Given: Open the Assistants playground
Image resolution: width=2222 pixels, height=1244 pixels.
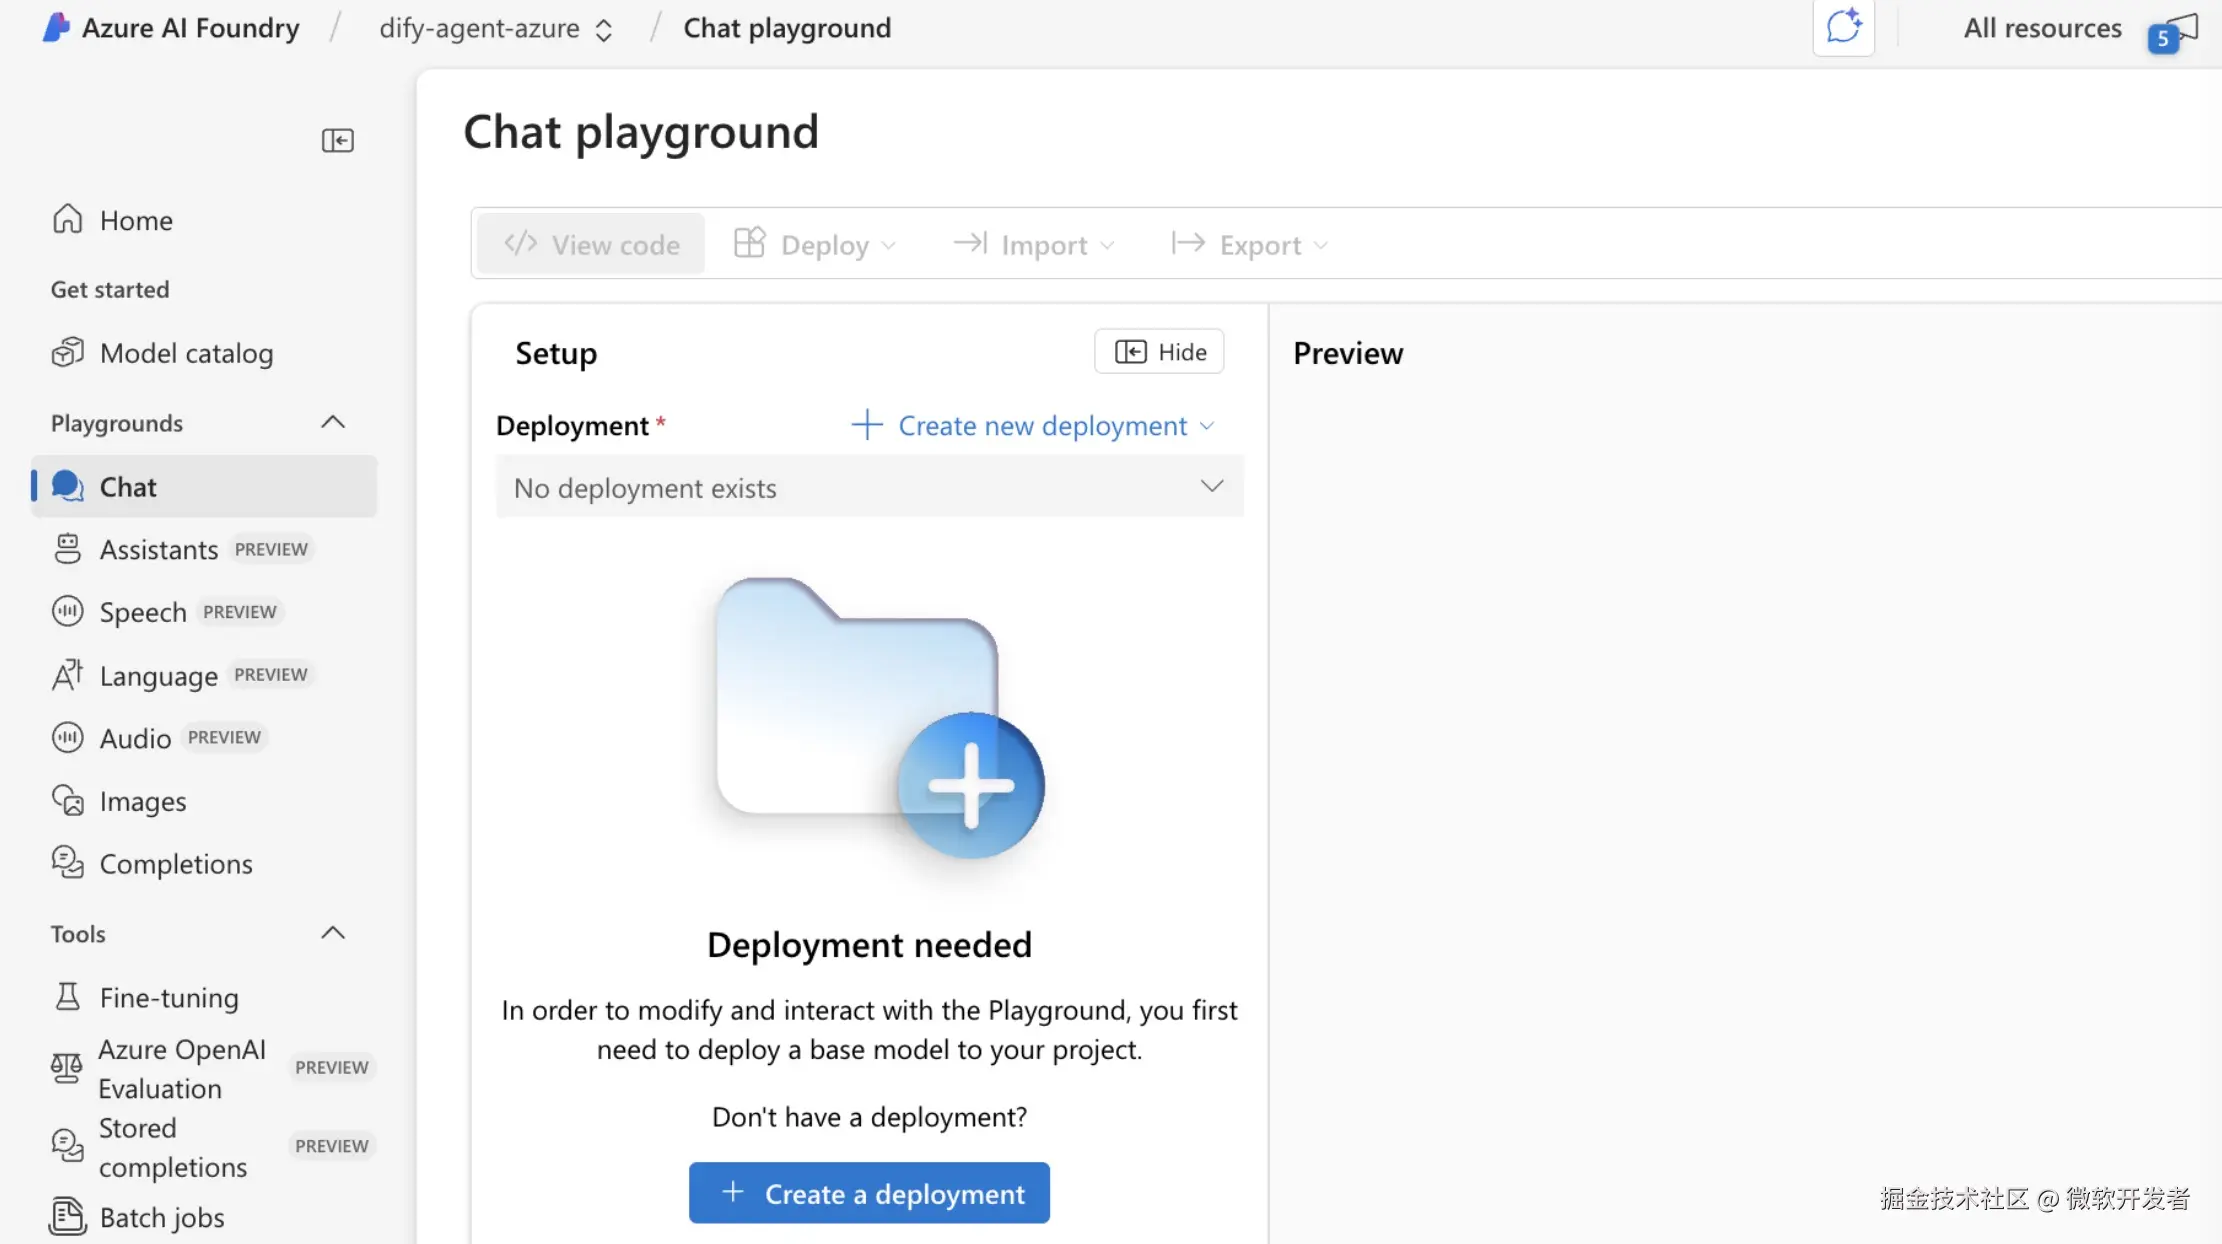Looking at the screenshot, I should point(158,549).
